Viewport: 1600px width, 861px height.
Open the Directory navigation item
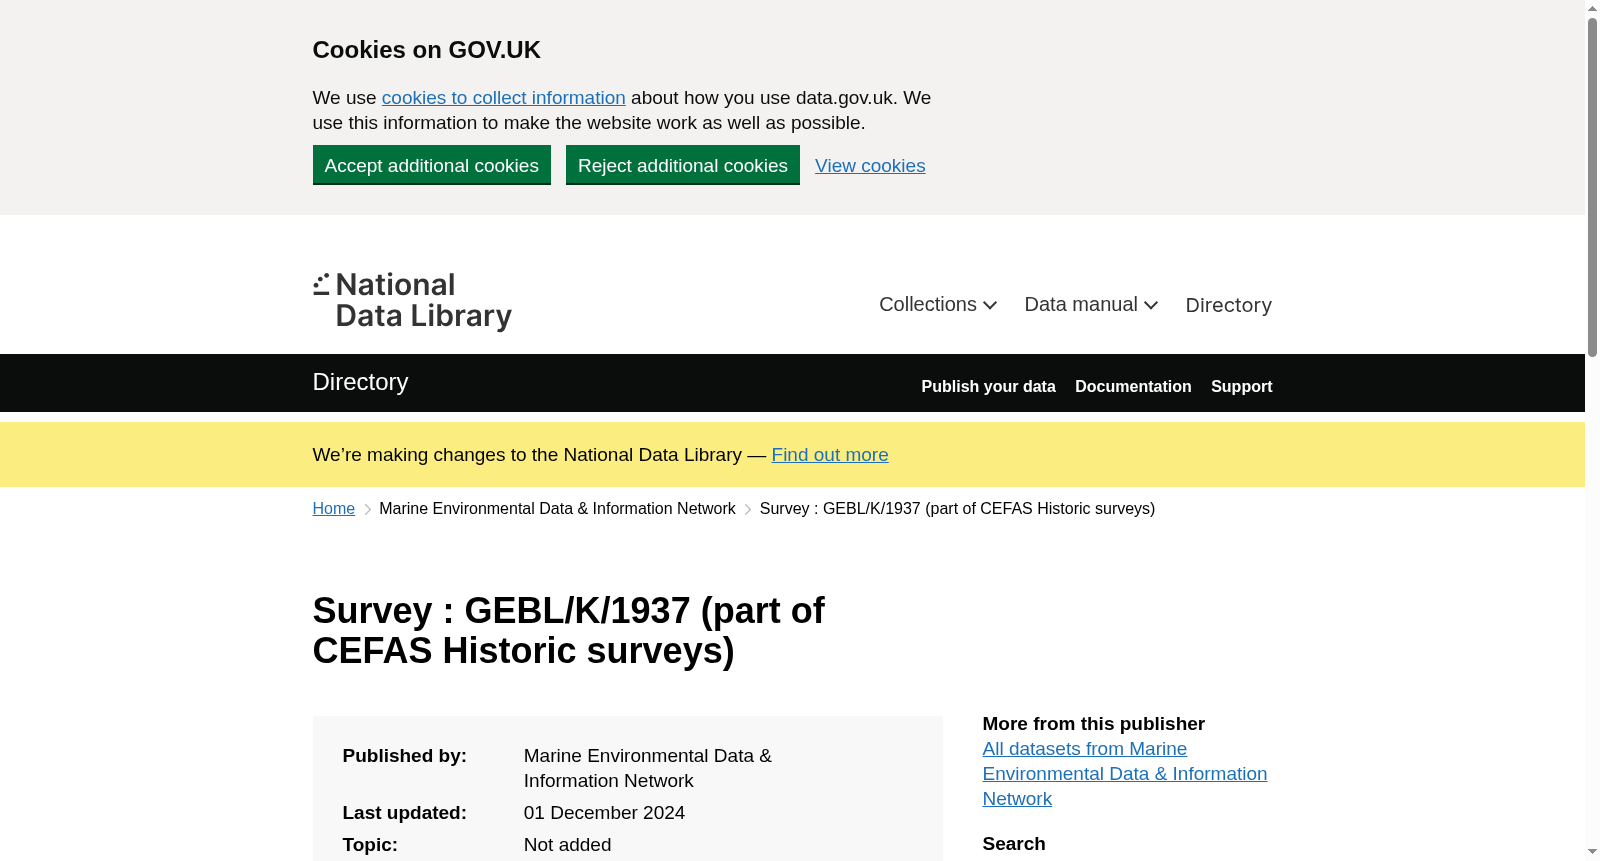click(x=1228, y=305)
